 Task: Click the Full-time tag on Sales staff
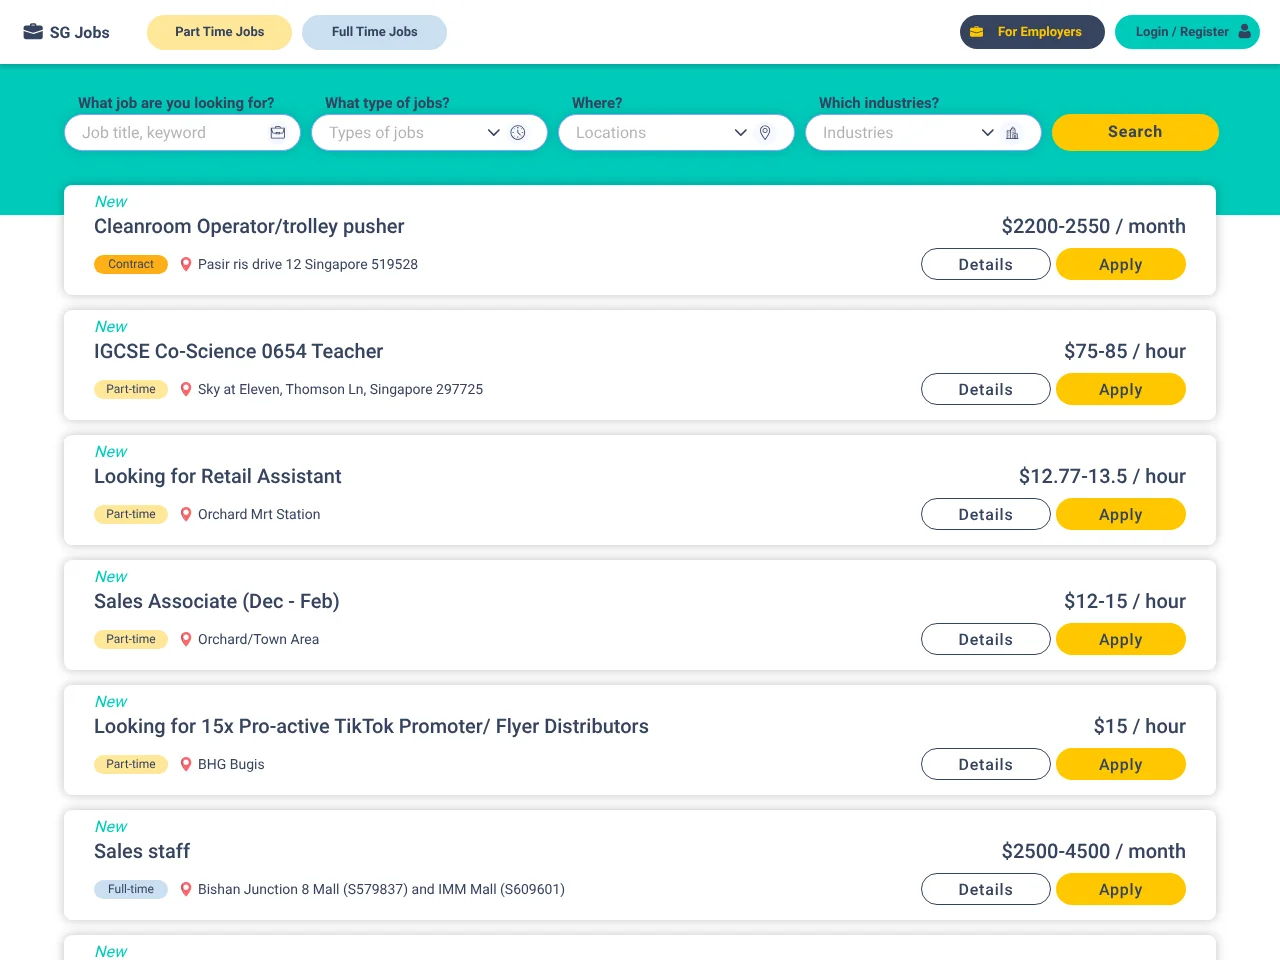point(131,889)
